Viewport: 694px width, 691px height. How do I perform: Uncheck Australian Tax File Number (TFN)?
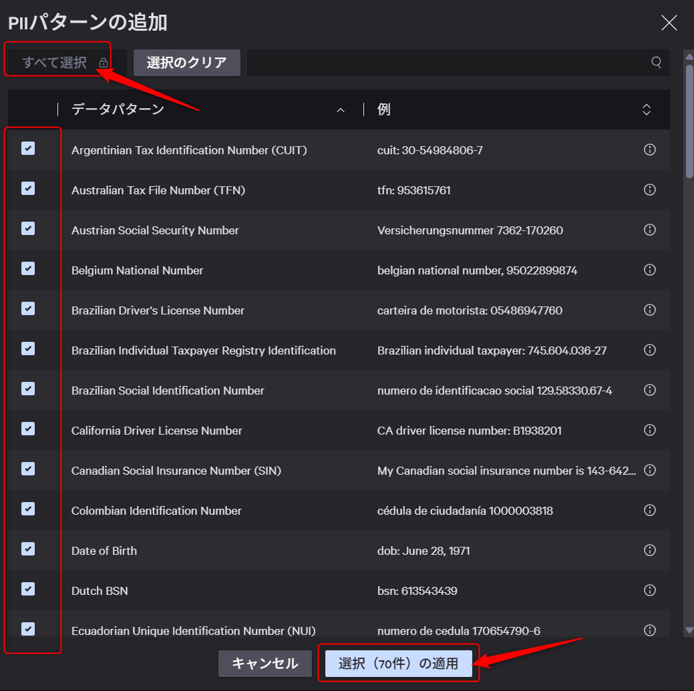click(x=28, y=189)
